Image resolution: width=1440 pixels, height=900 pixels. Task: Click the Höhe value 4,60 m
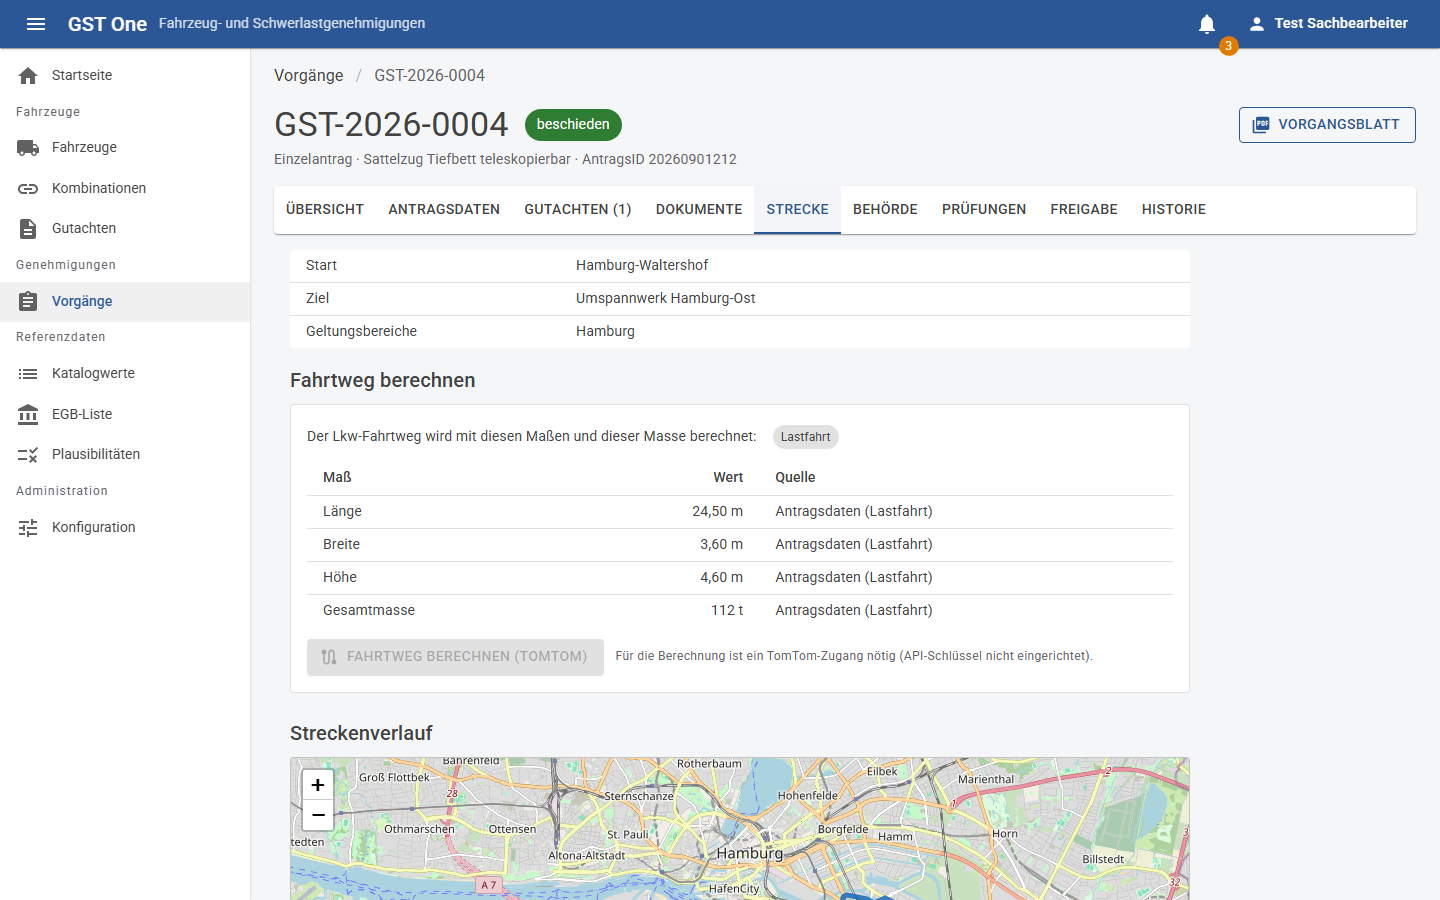tap(721, 578)
